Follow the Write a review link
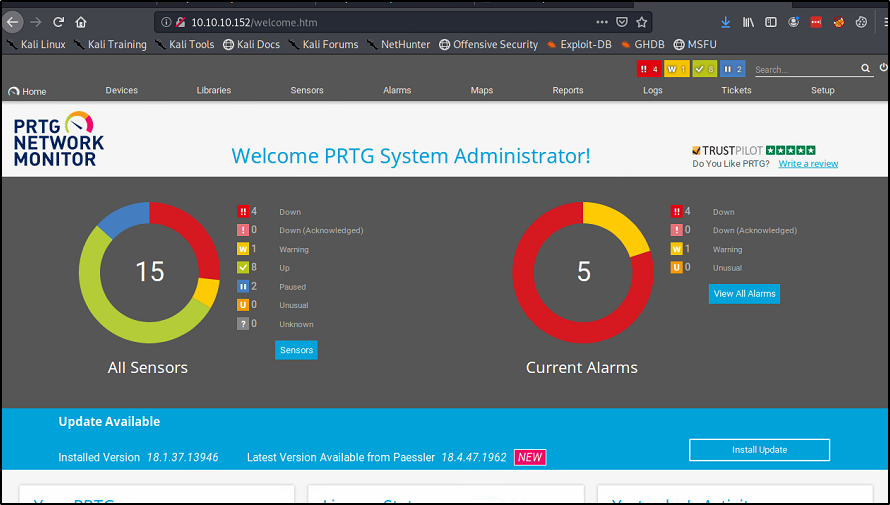 pos(808,164)
